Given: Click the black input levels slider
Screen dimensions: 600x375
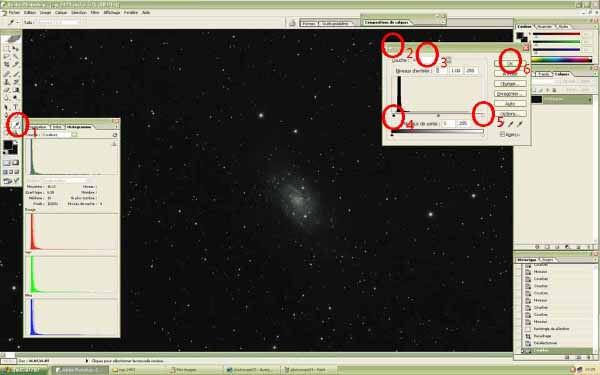Looking at the screenshot, I should (x=394, y=115).
